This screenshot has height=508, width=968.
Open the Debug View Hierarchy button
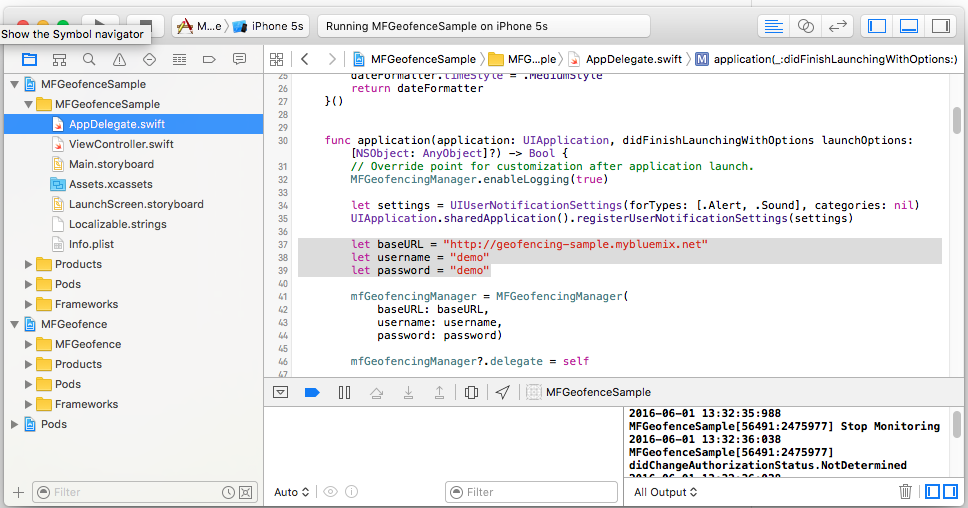[x=472, y=393]
